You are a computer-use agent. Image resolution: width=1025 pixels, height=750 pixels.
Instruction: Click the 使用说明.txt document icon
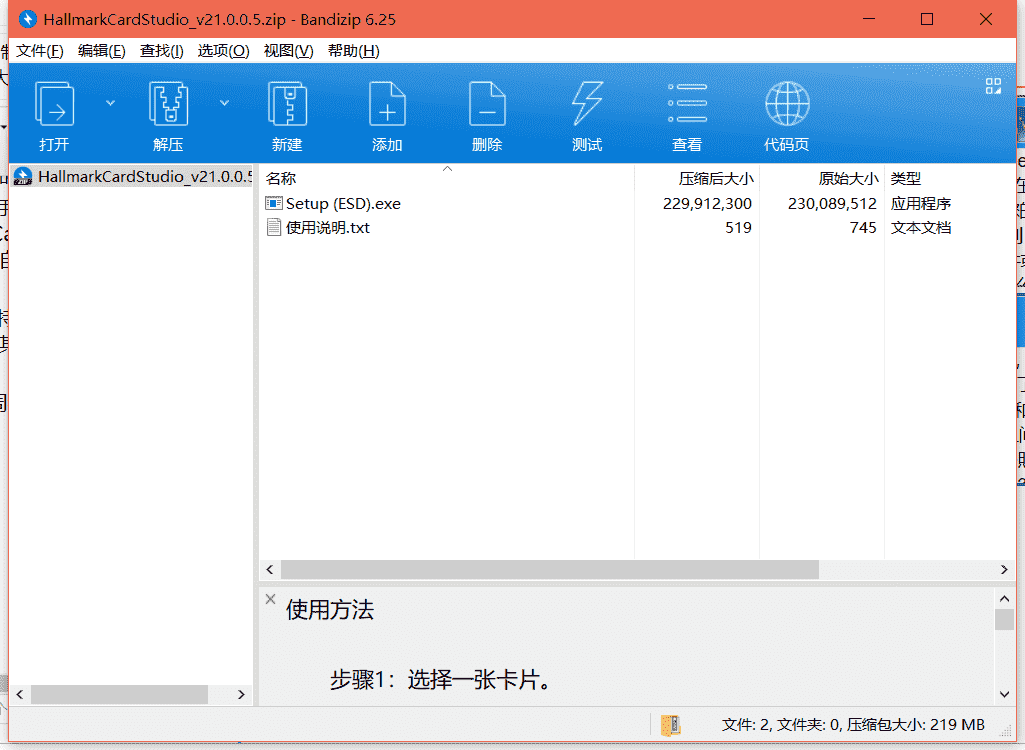[274, 228]
